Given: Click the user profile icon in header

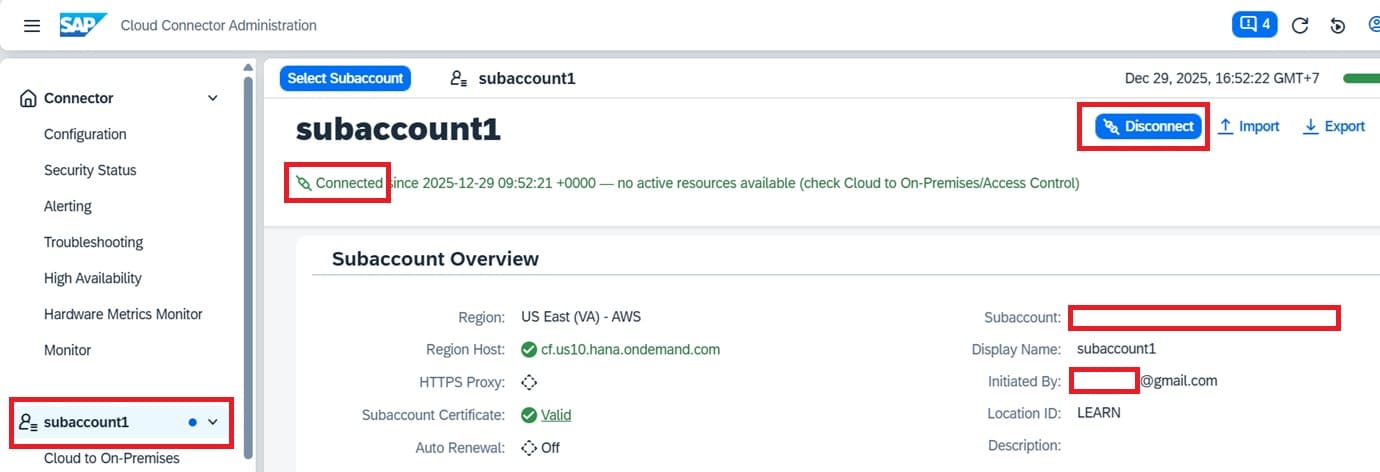Looking at the screenshot, I should click(x=1372, y=26).
